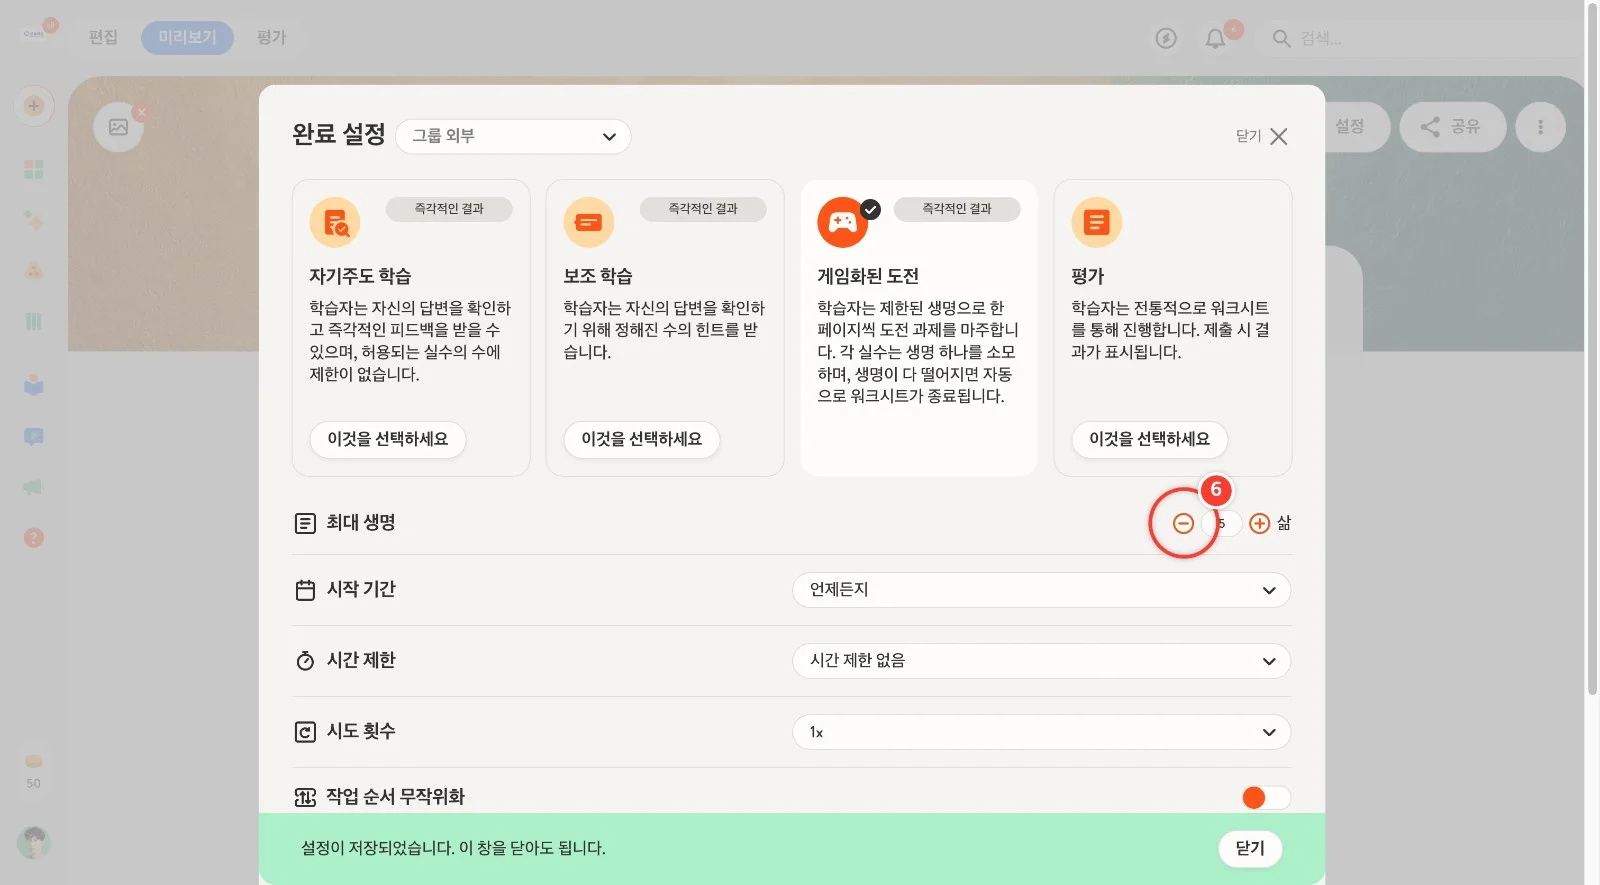Open the three-dot more options menu
The height and width of the screenshot is (885, 1600).
(1540, 127)
